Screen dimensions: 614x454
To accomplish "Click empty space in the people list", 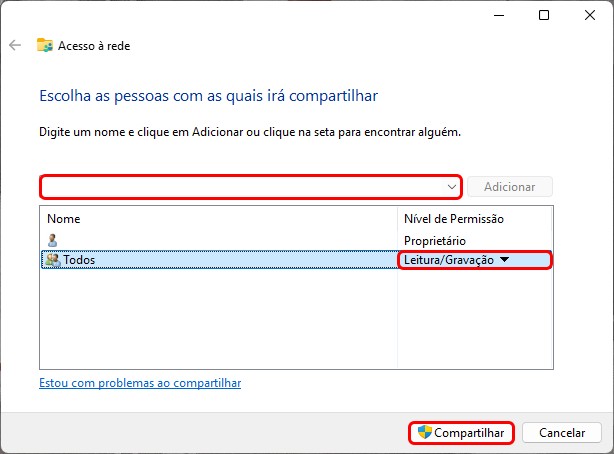I will (220, 320).
